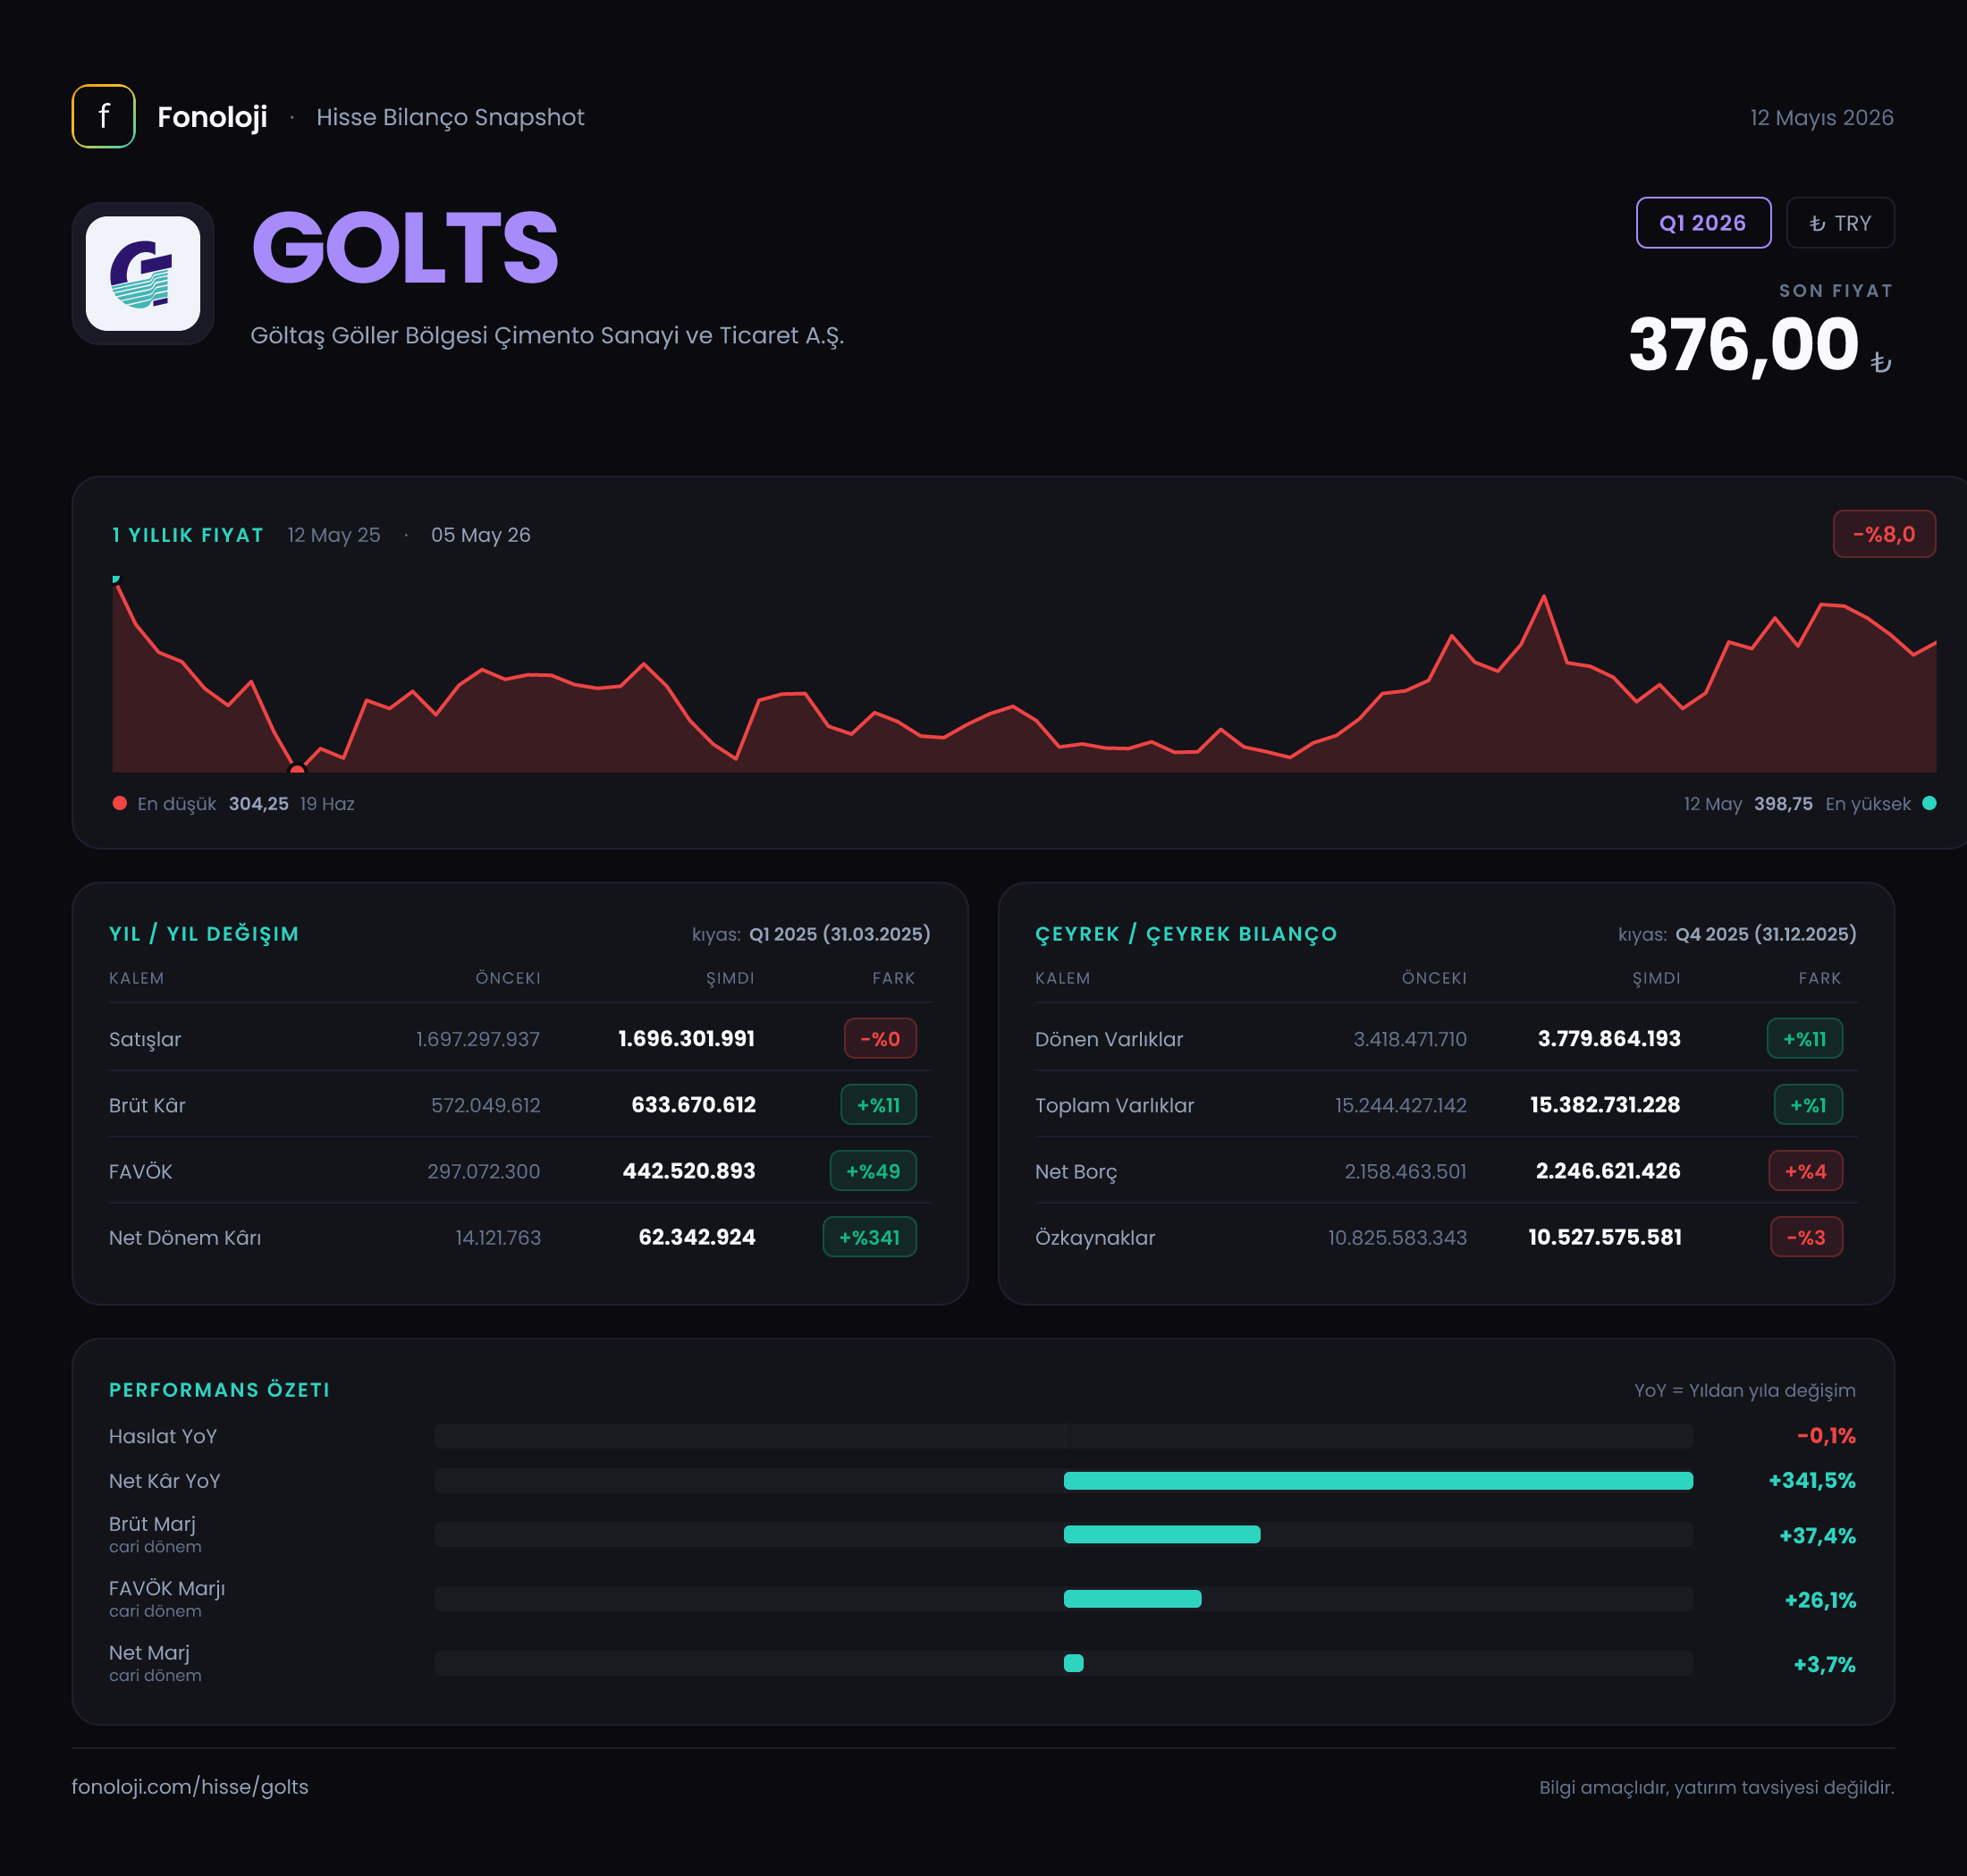Click the date '12 Mayıs 2026'

point(1821,117)
